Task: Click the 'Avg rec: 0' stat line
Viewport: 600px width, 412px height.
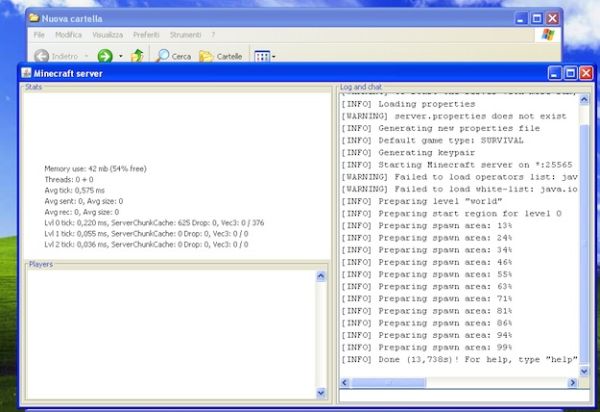Action: tap(82, 212)
